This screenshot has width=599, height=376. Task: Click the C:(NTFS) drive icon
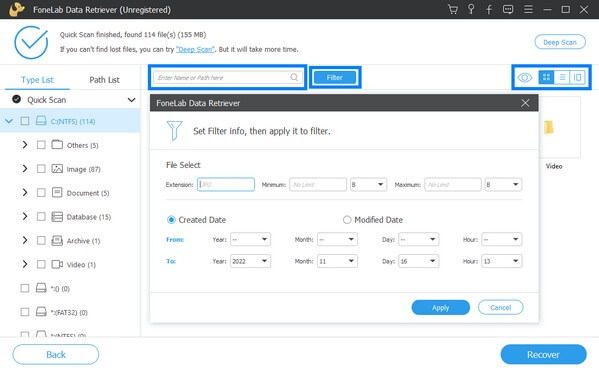point(41,121)
